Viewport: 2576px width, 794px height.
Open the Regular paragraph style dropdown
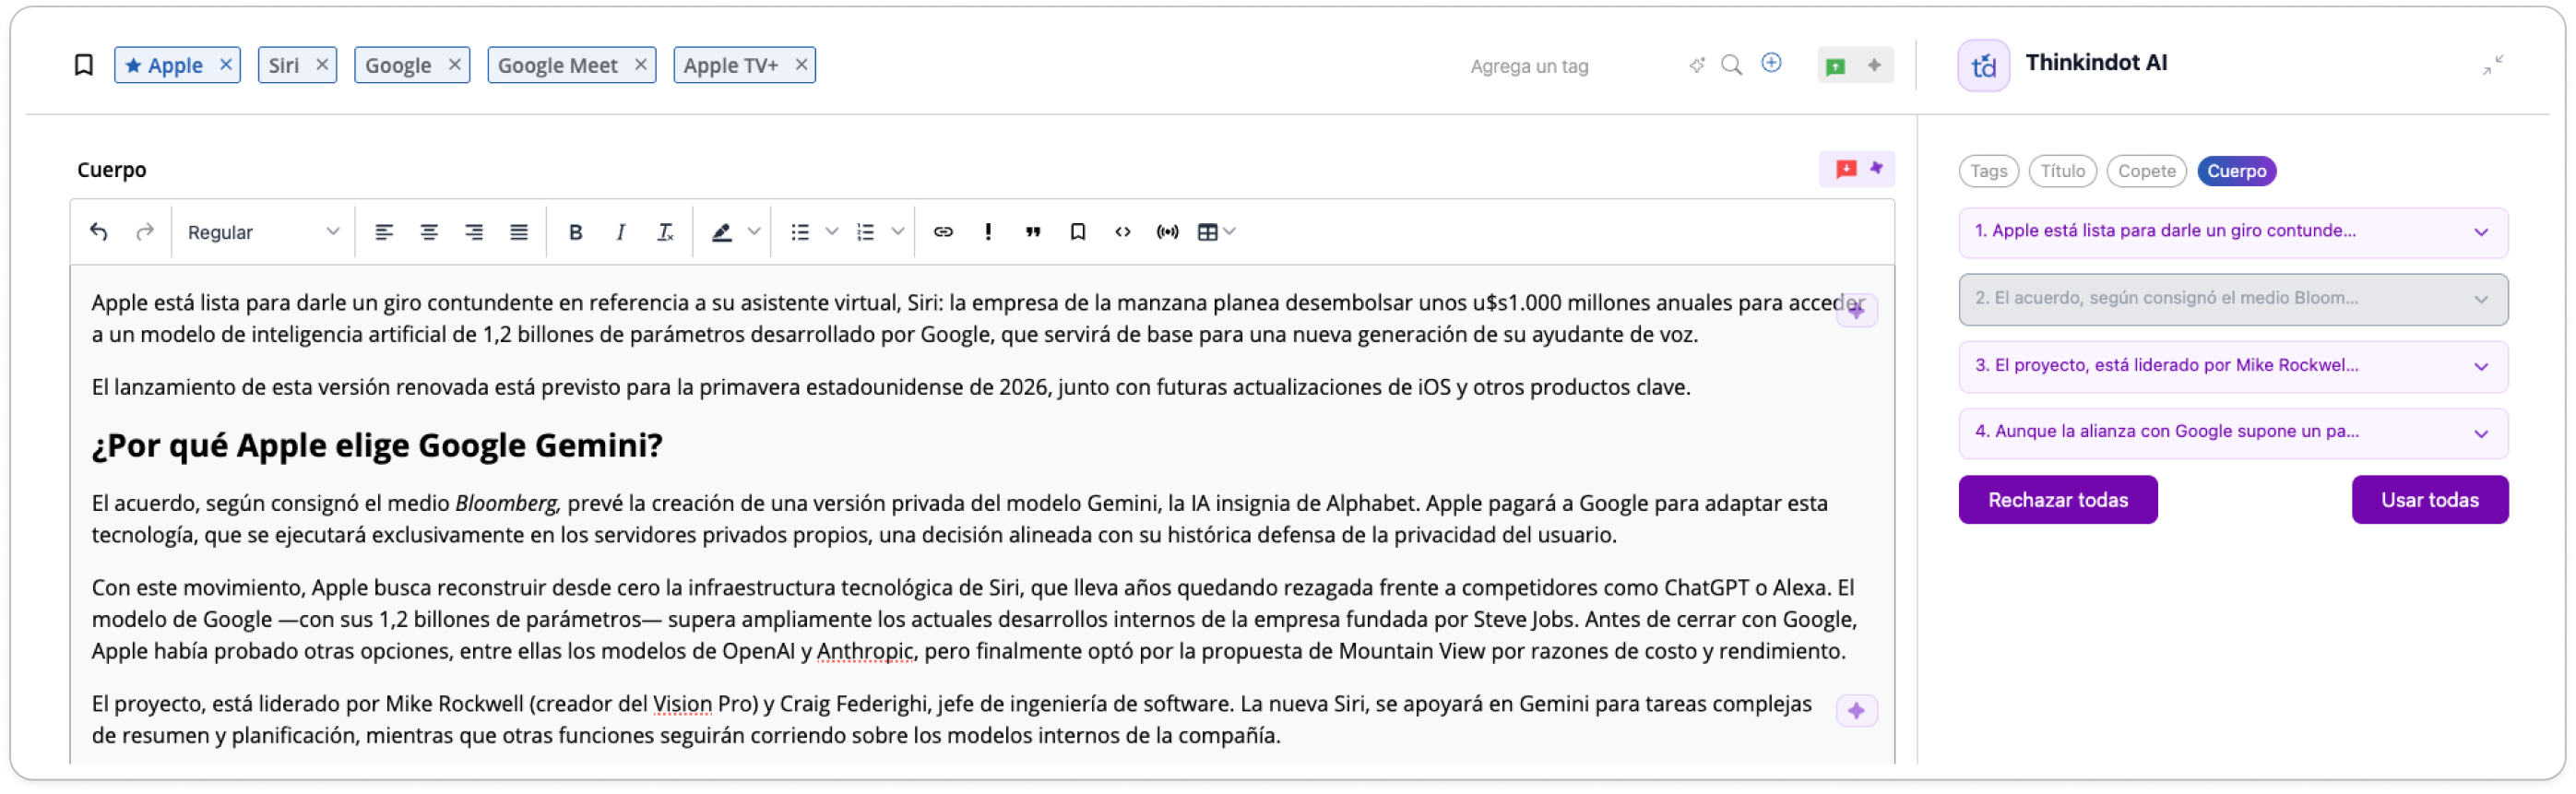[263, 232]
